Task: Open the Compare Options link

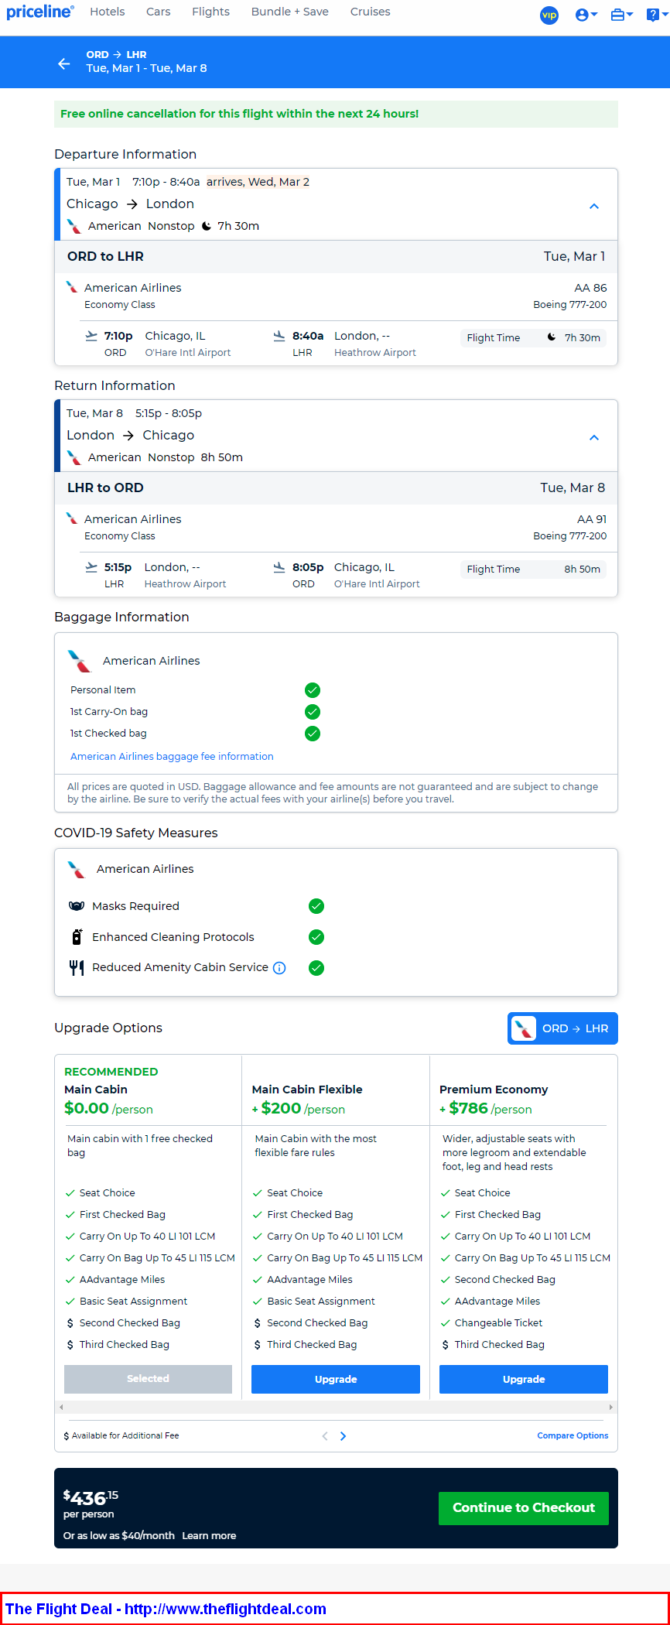Action: pyautogui.click(x=572, y=1436)
